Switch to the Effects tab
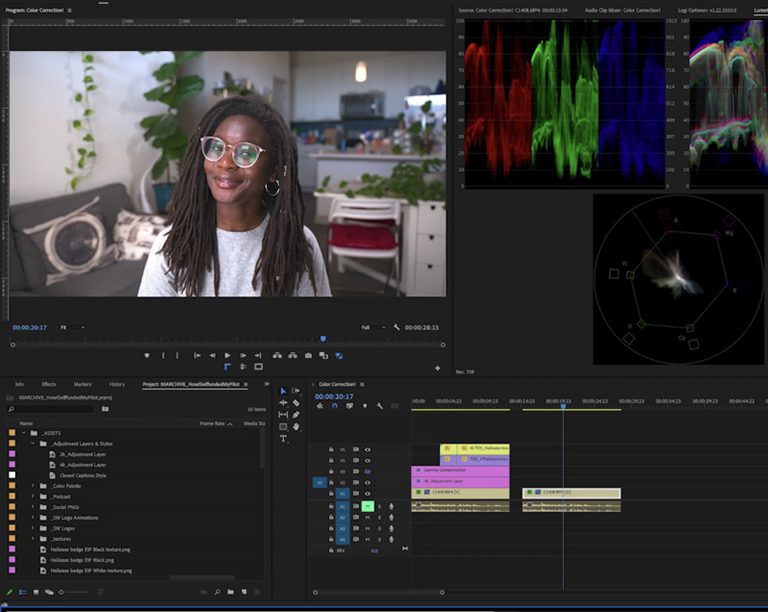 coord(48,384)
